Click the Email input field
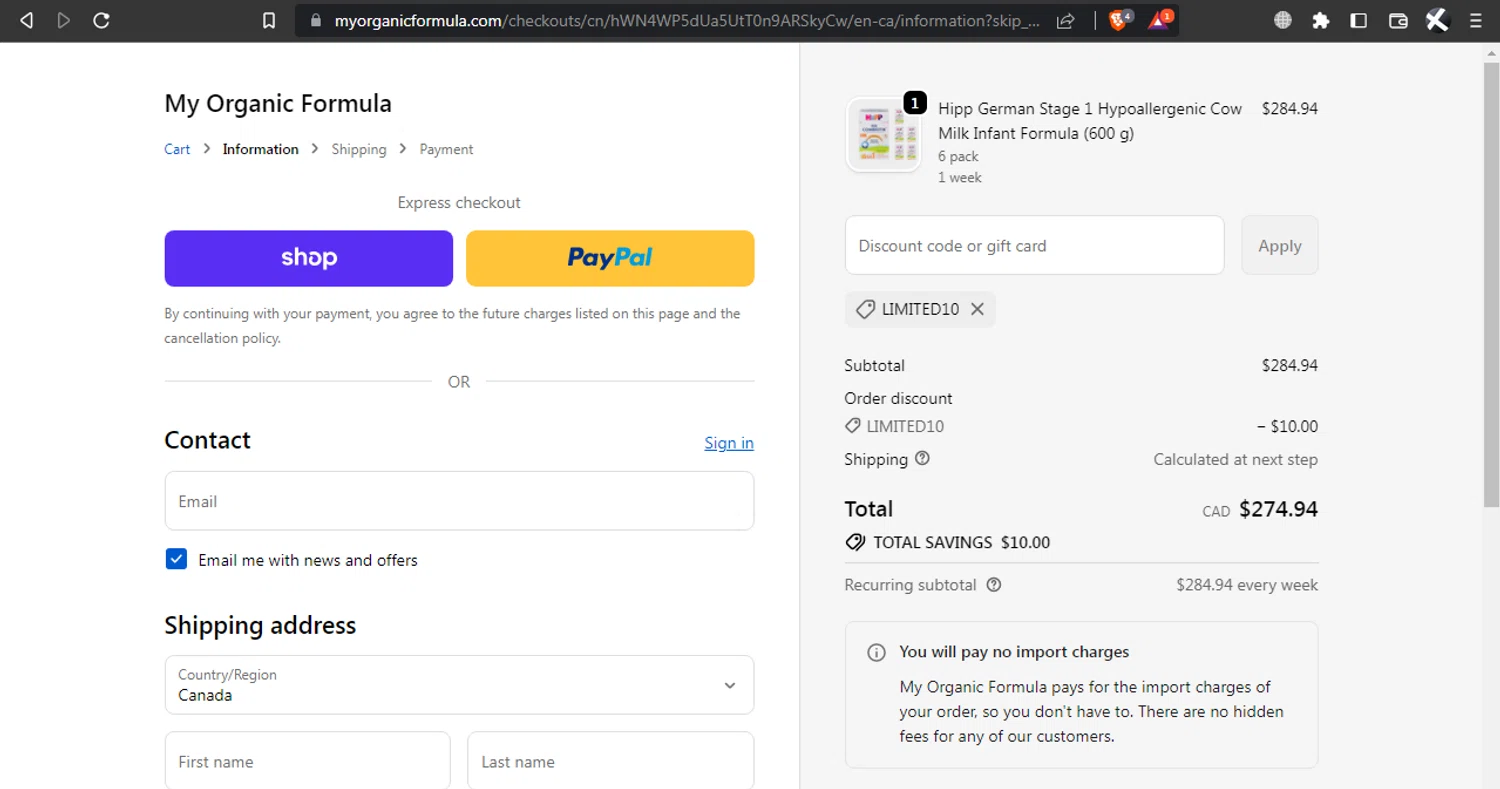Image resolution: width=1500 pixels, height=789 pixels. pyautogui.click(x=459, y=501)
